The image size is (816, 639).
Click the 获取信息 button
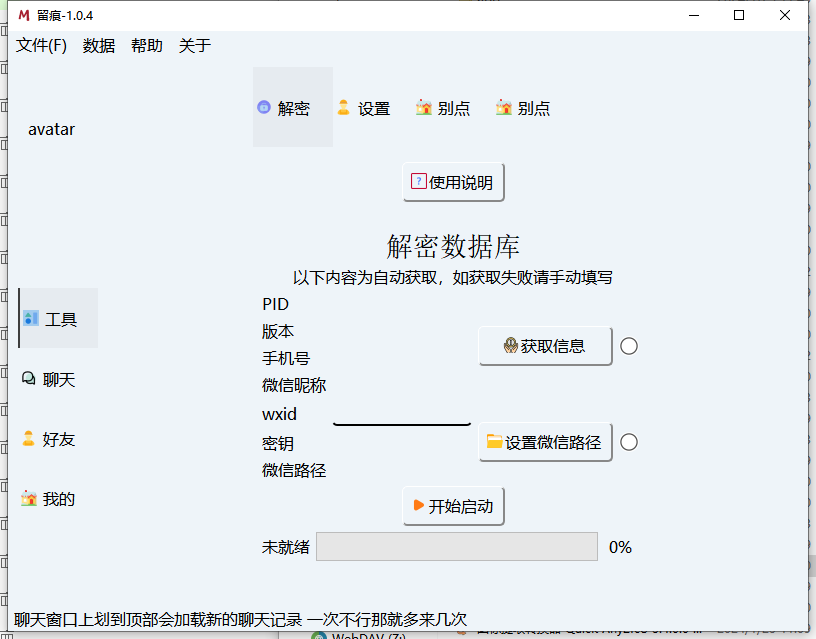[545, 346]
